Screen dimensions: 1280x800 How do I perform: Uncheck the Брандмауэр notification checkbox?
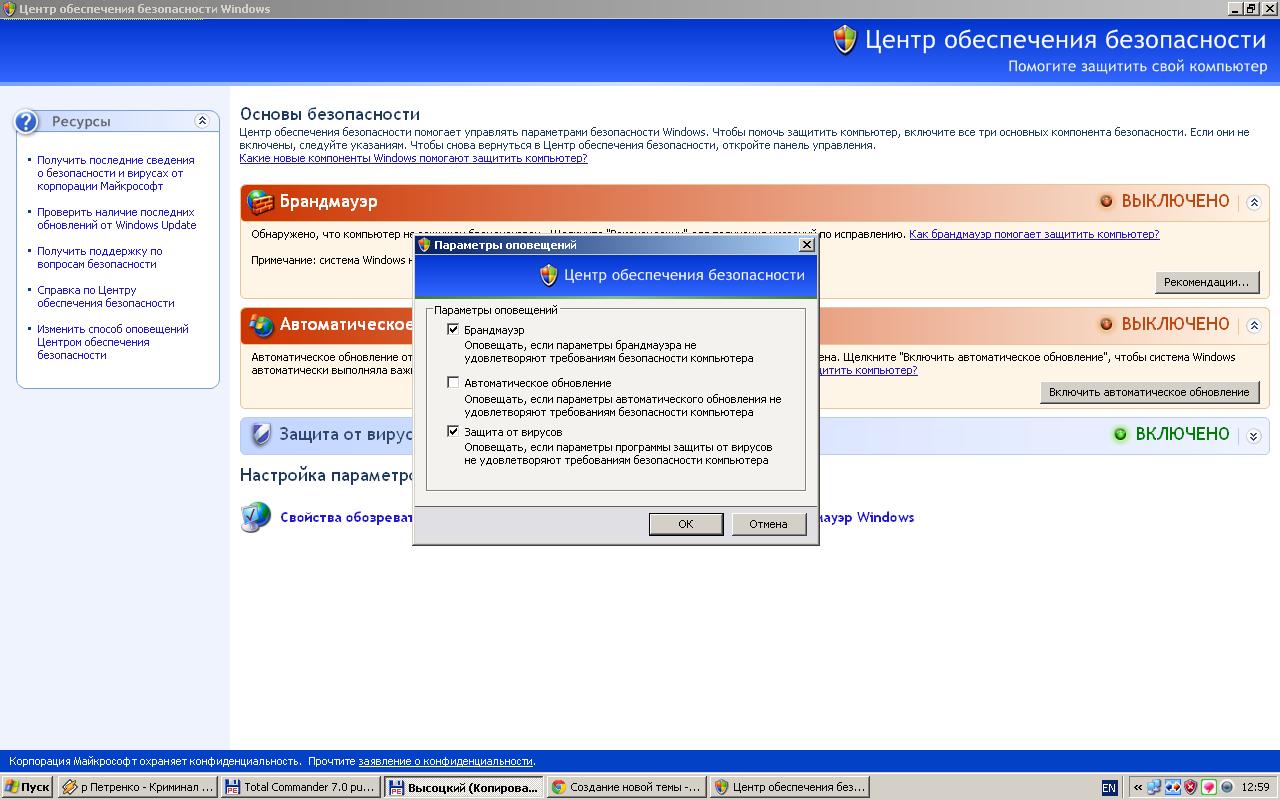453,330
